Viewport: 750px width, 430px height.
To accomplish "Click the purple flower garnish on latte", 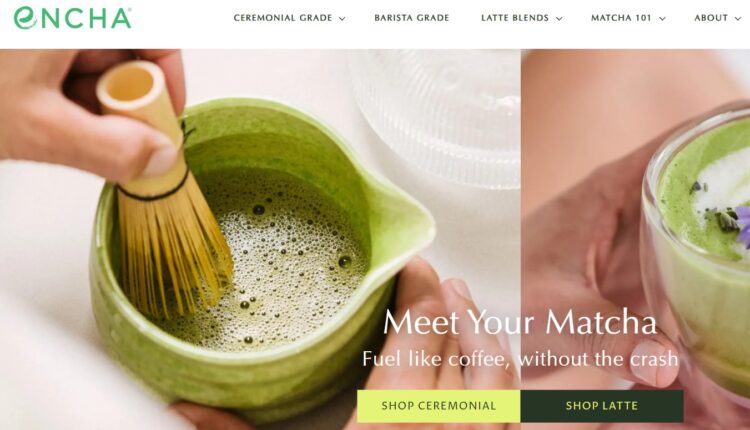I will [743, 227].
